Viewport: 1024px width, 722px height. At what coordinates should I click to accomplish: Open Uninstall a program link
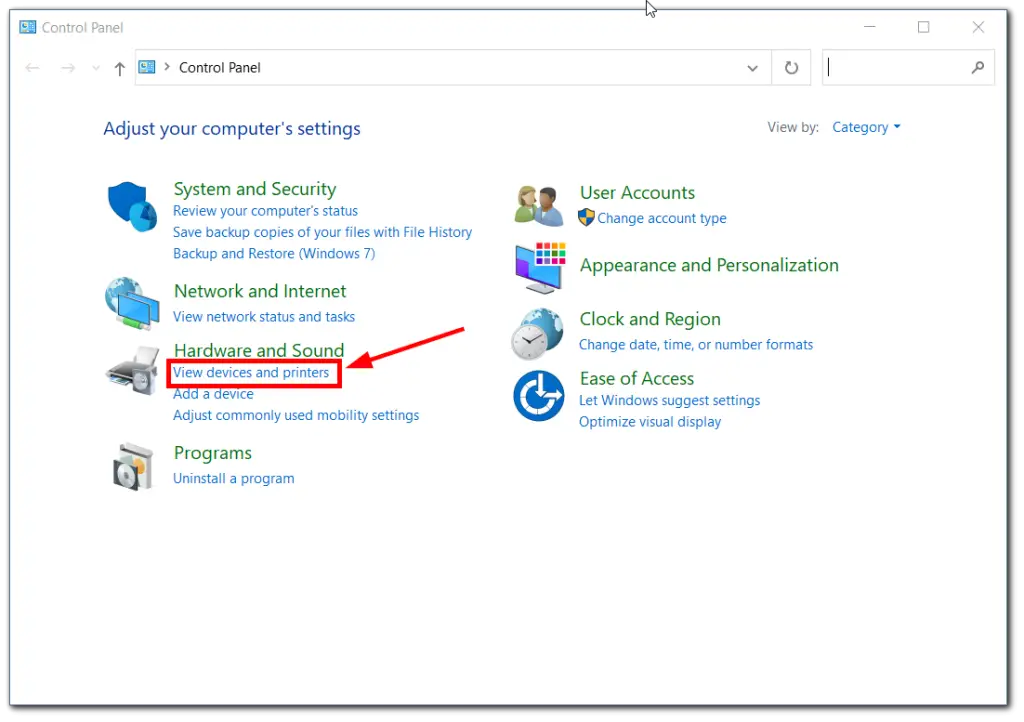click(x=234, y=479)
